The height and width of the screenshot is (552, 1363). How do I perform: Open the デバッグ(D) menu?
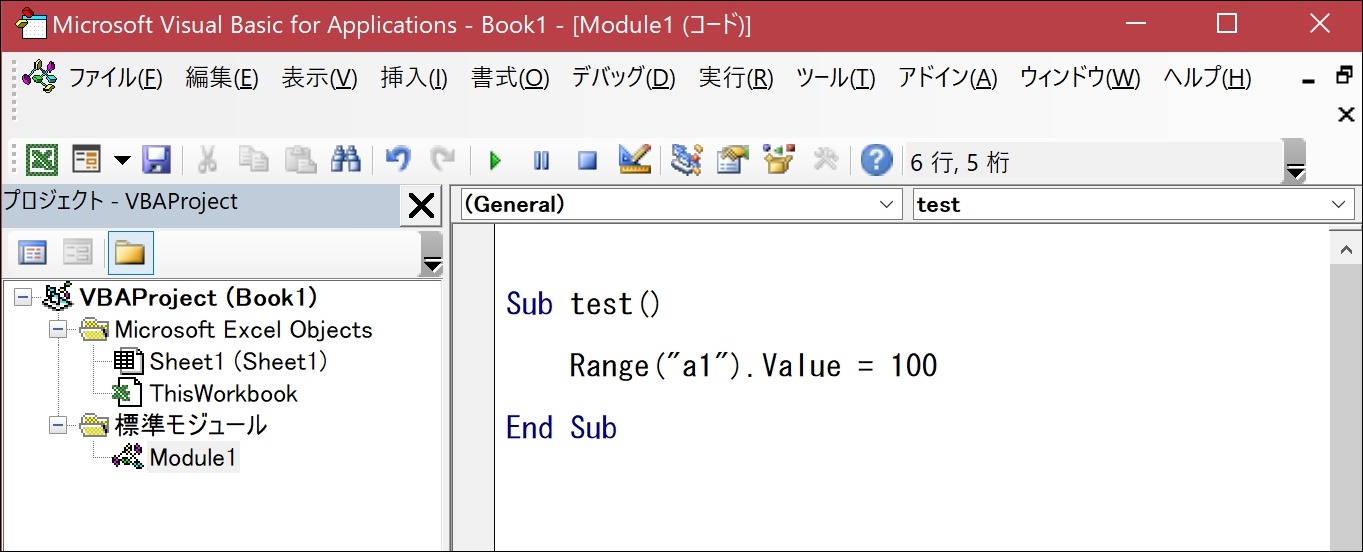click(x=623, y=79)
